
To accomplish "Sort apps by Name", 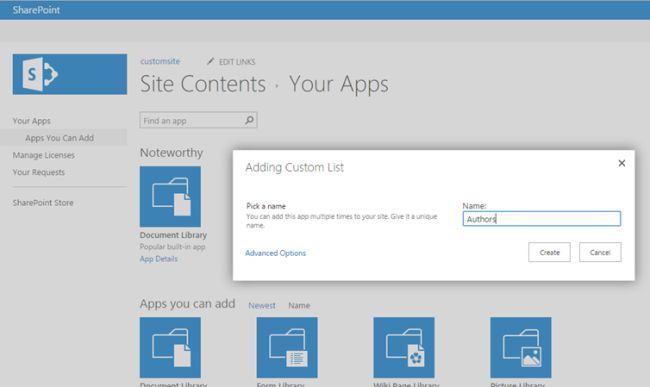I will point(299,305).
